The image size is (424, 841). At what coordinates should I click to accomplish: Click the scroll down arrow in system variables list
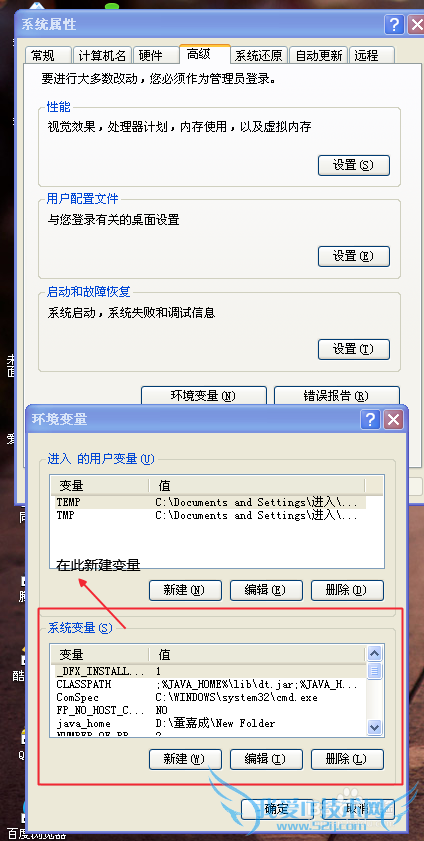pos(375,727)
